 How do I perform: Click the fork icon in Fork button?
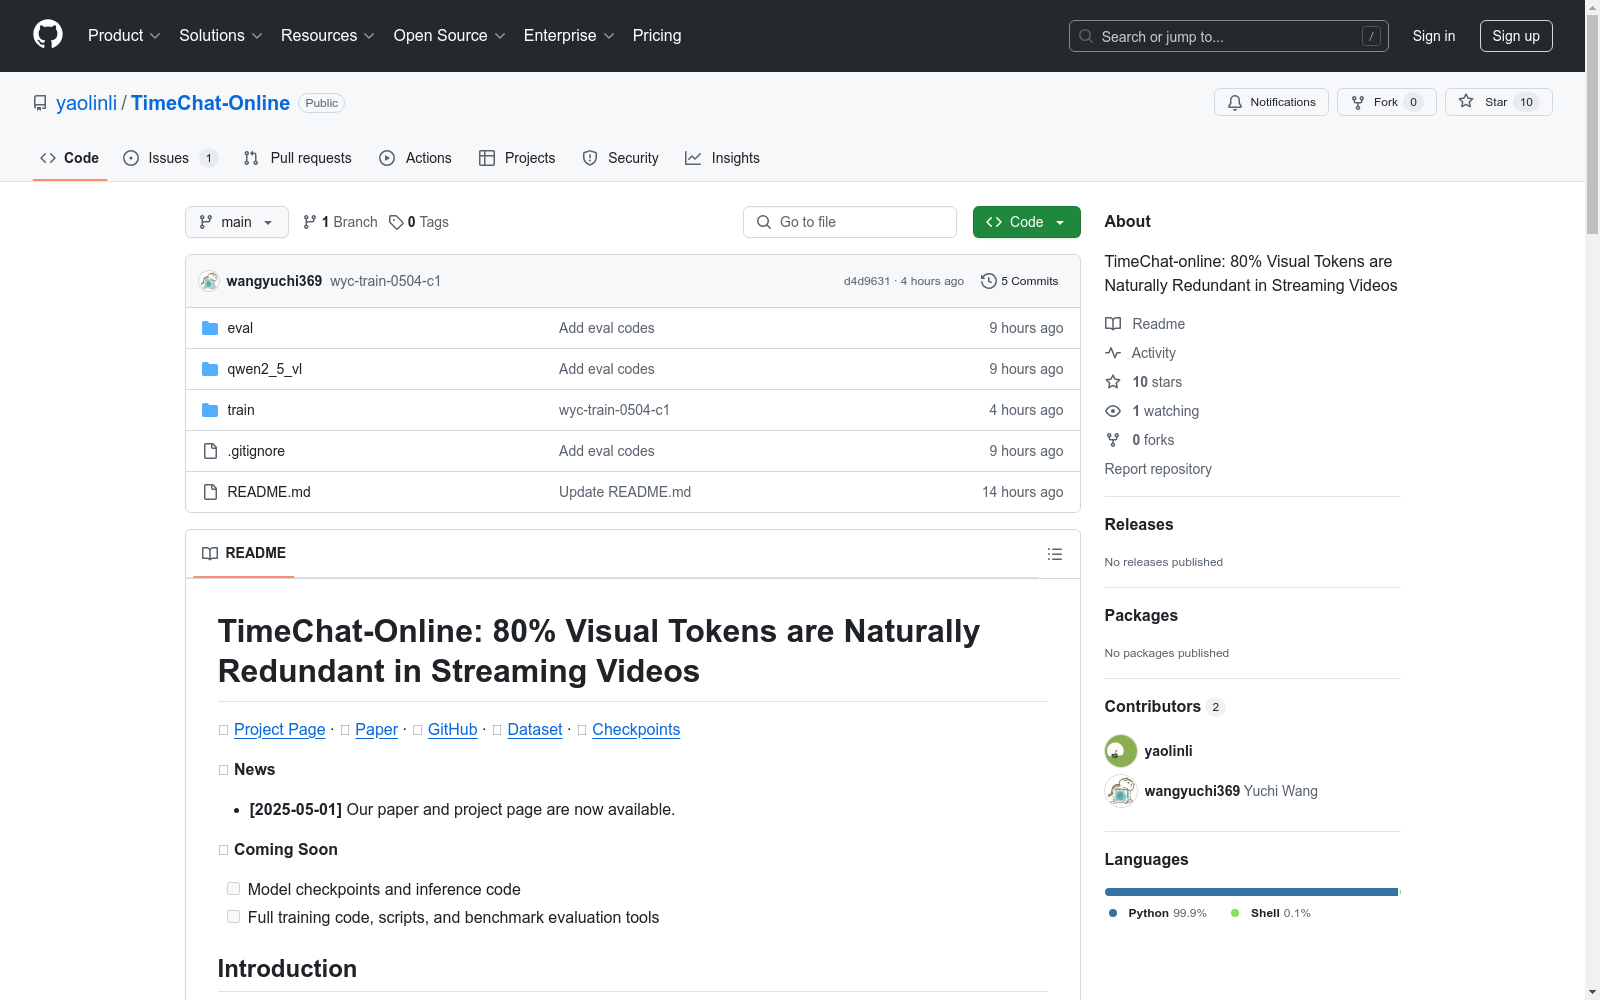pyautogui.click(x=1358, y=102)
